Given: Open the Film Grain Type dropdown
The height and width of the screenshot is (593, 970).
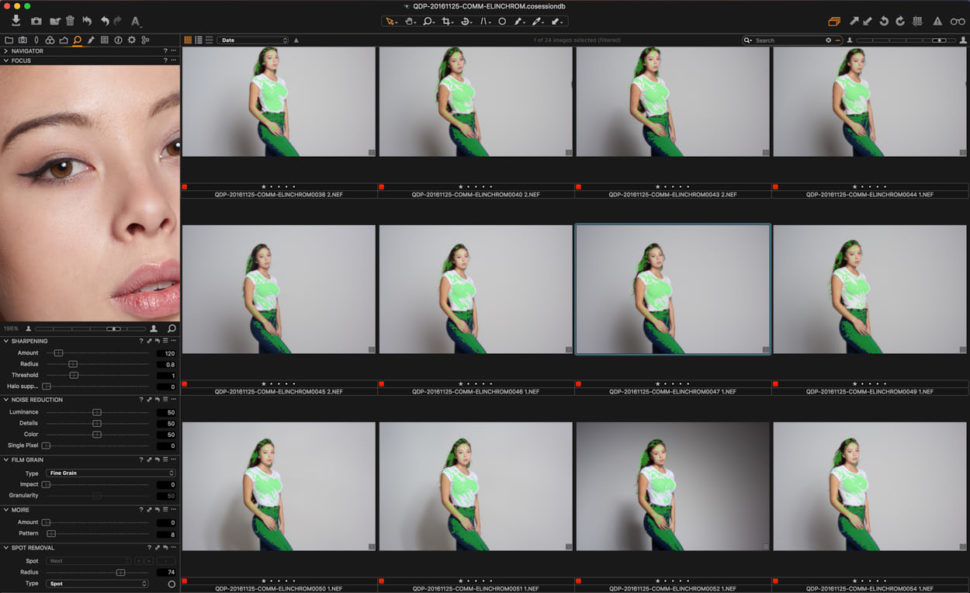Looking at the screenshot, I should click(110, 472).
